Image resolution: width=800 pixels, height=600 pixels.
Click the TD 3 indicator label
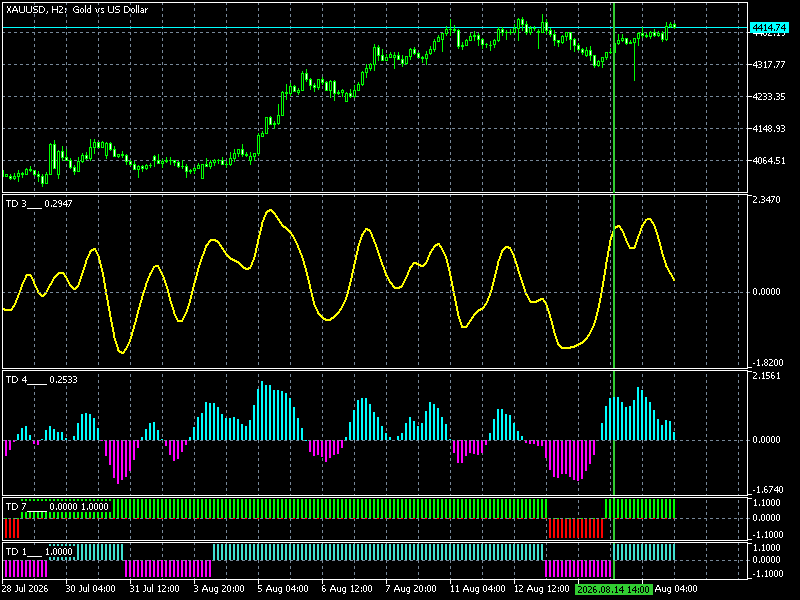(x=39, y=204)
